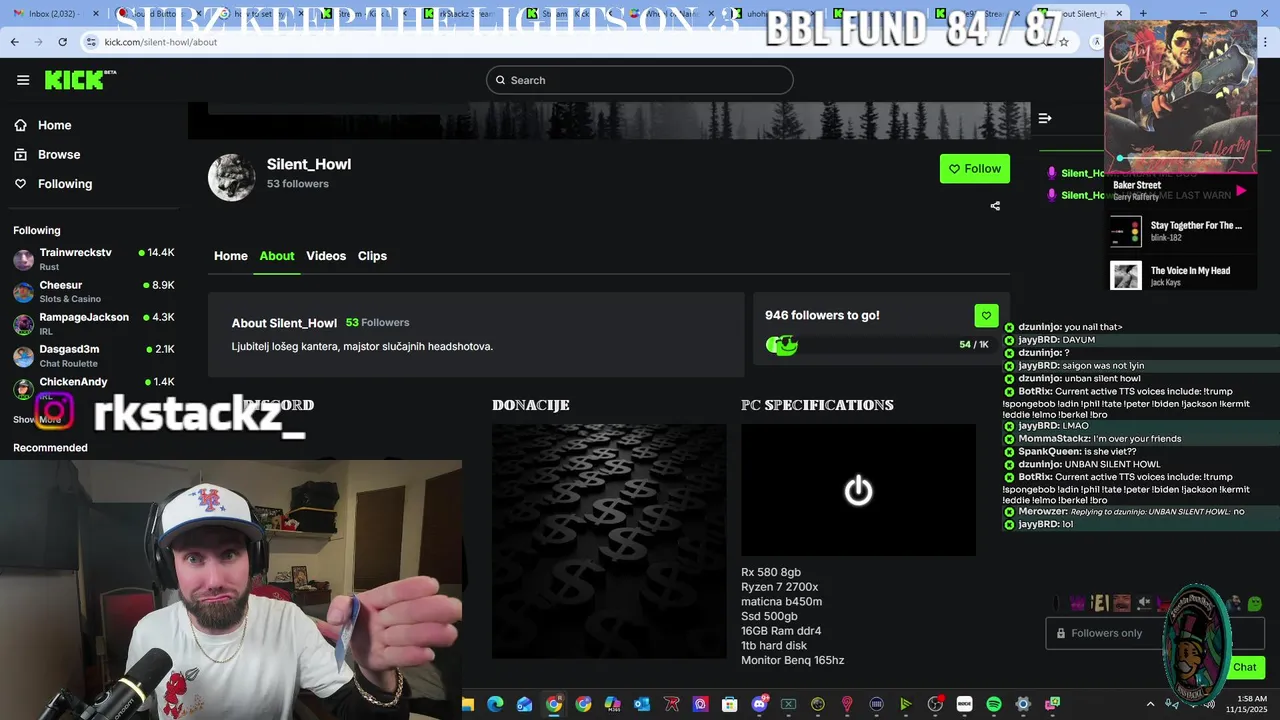1280x720 pixels.
Task: Click Silent_Howl profile avatar
Action: [232, 178]
